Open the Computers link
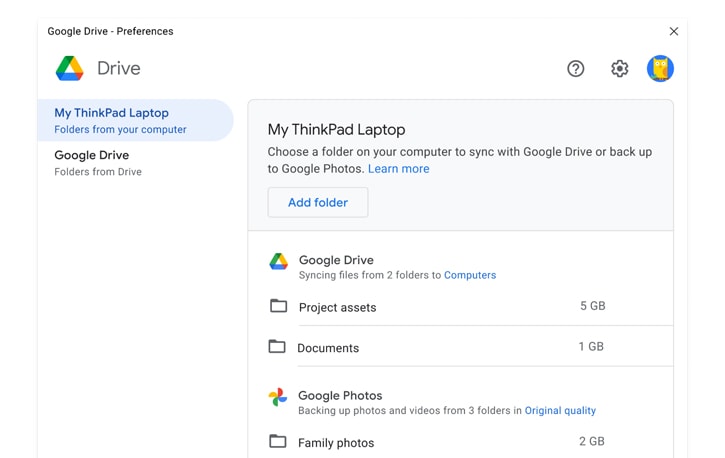The image size is (725, 458). 470,275
